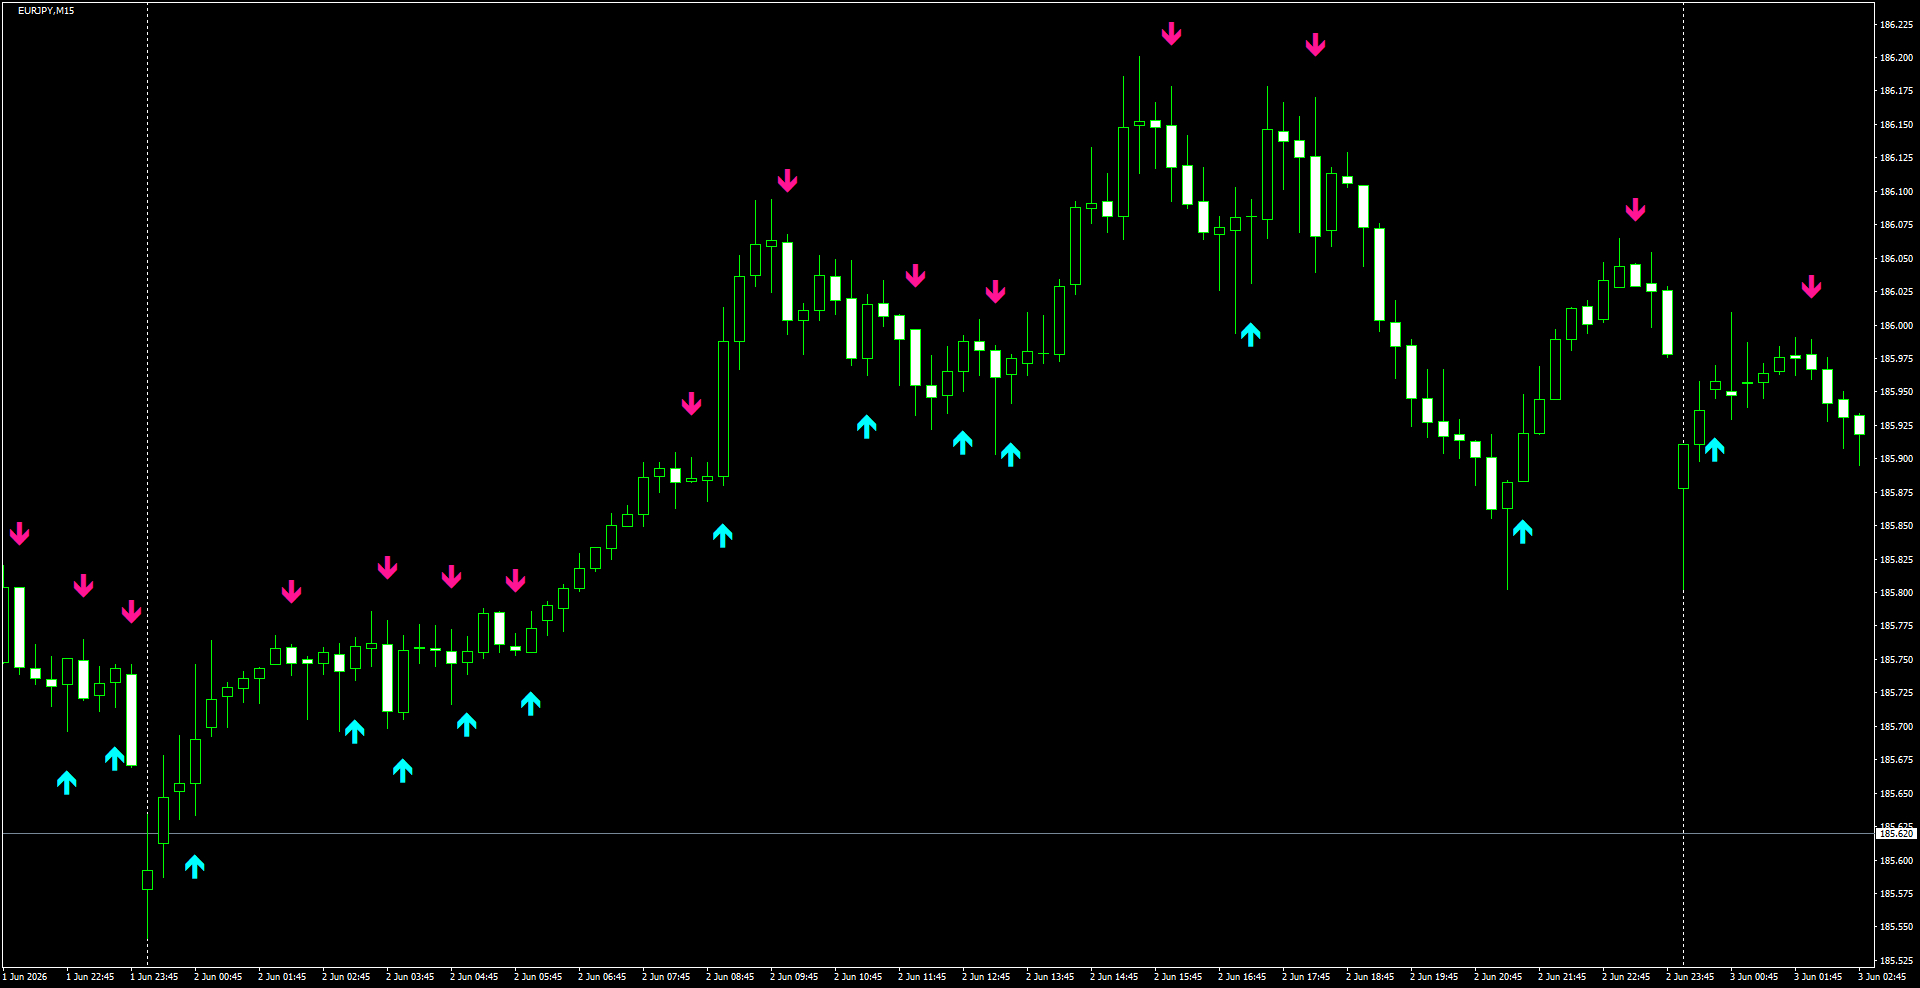Select the 186.050 price axis label
Image resolution: width=1920 pixels, height=988 pixels.
pyautogui.click(x=1896, y=259)
